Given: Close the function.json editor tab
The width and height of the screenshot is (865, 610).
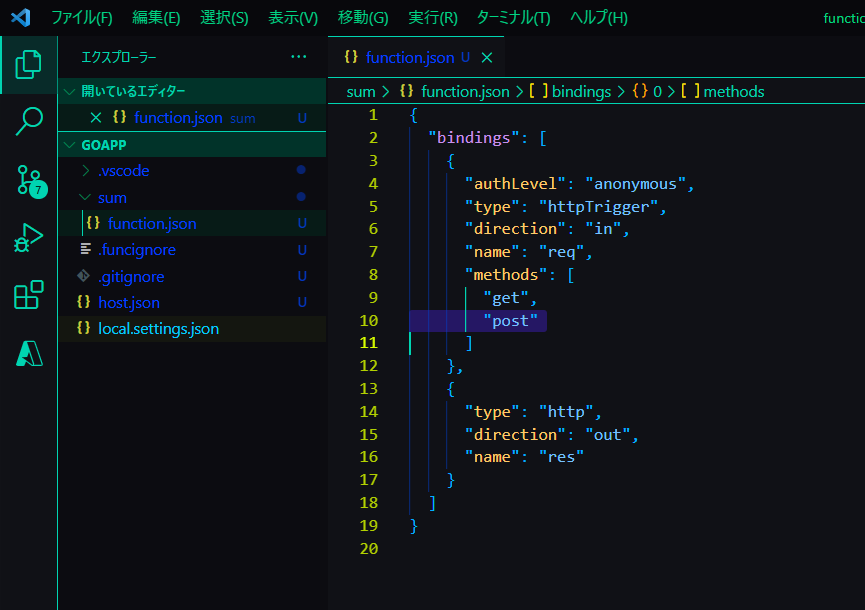Looking at the screenshot, I should coord(487,57).
